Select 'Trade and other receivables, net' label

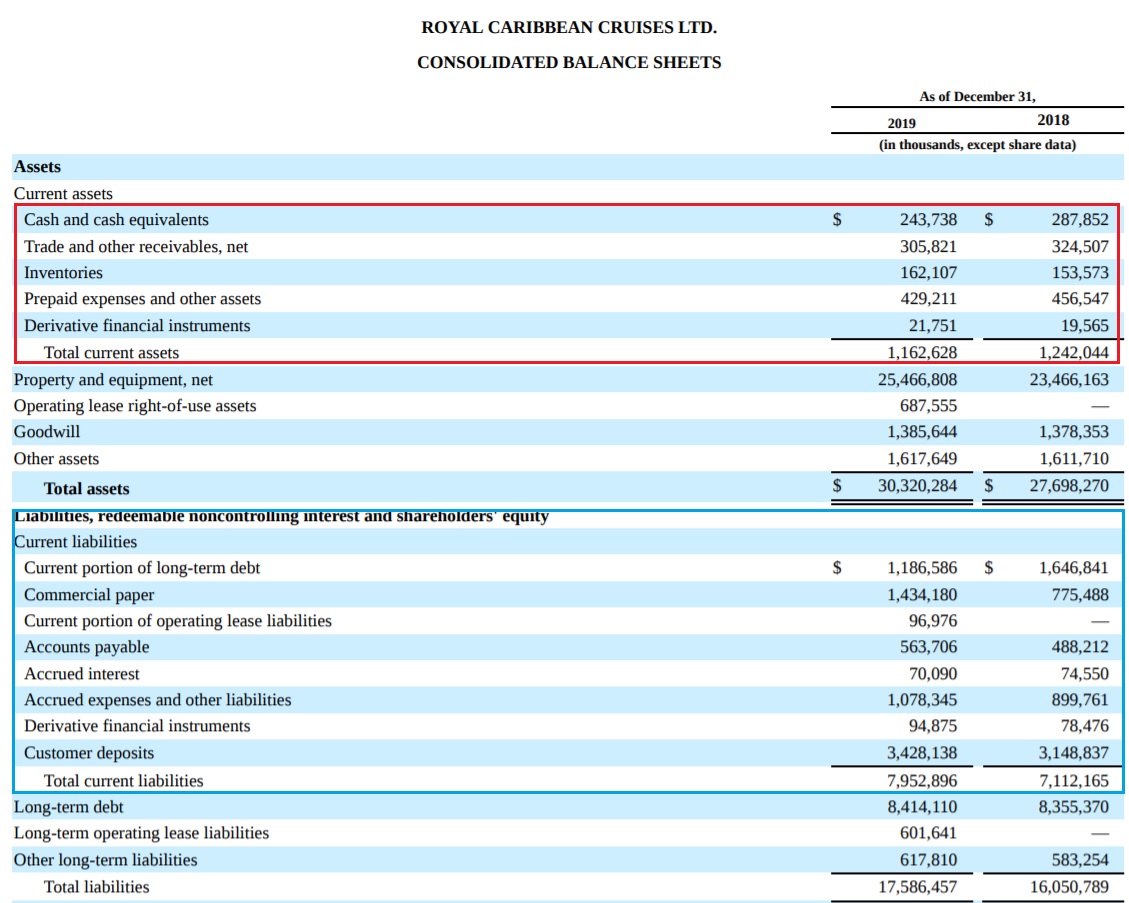(136, 247)
